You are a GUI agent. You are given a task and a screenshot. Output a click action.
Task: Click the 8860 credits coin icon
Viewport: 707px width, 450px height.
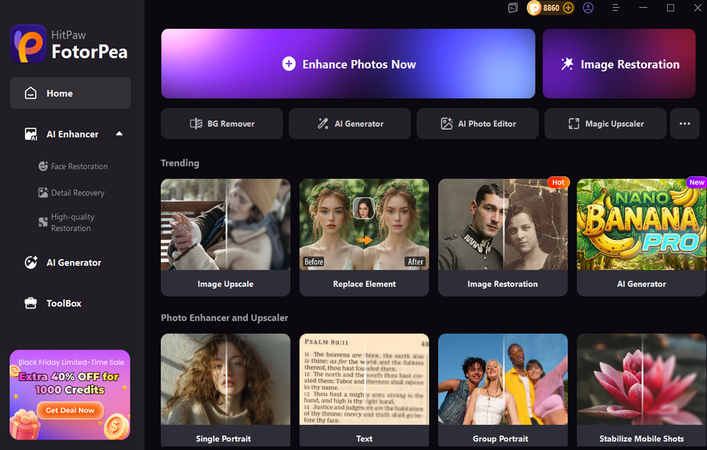(534, 8)
